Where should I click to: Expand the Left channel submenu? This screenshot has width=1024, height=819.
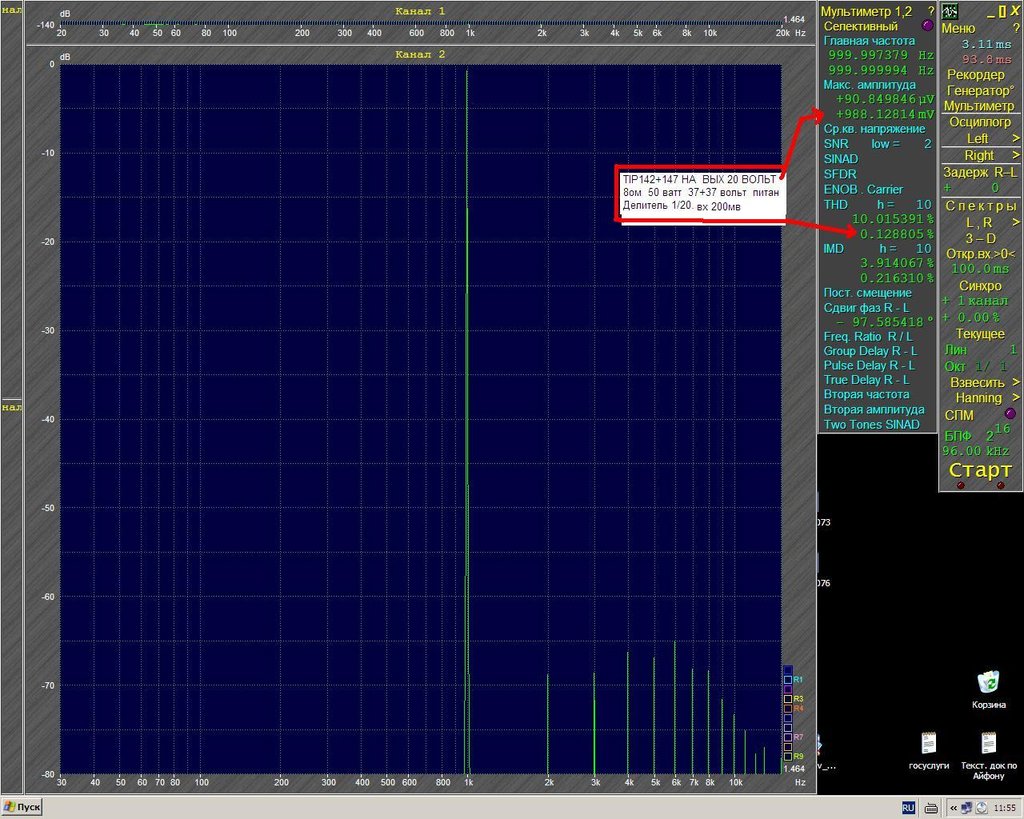coord(1016,138)
